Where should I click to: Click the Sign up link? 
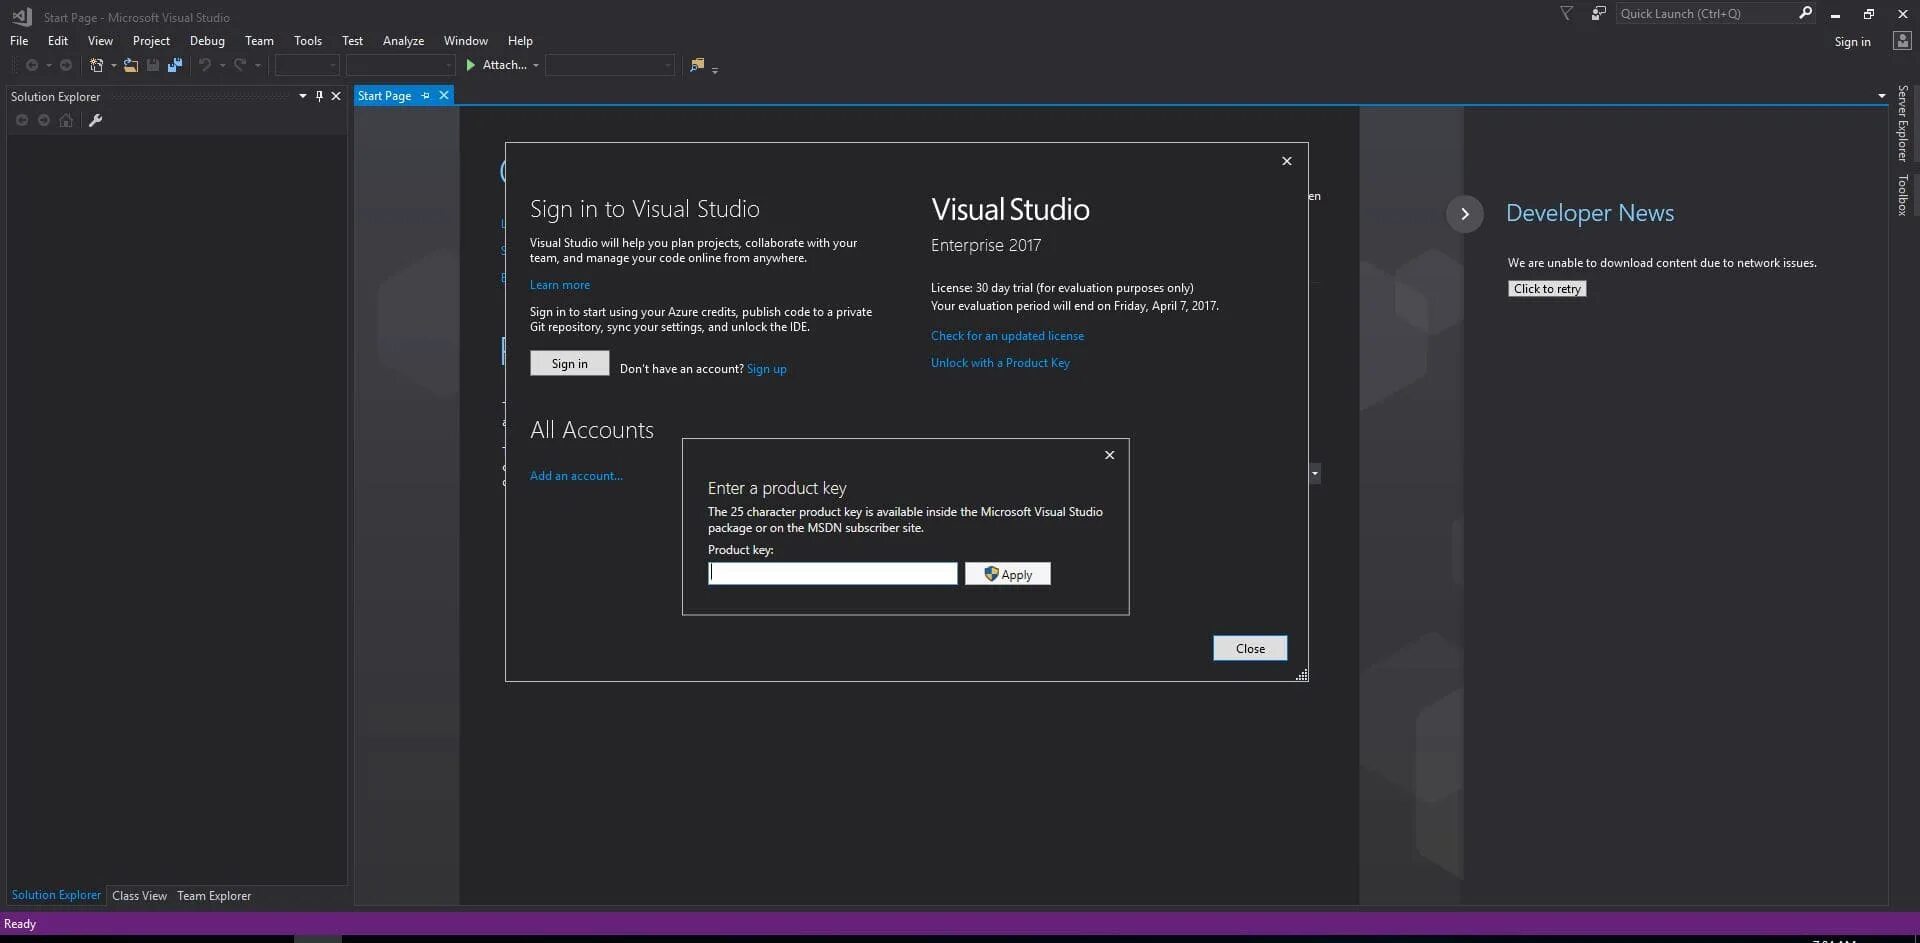pyautogui.click(x=767, y=369)
